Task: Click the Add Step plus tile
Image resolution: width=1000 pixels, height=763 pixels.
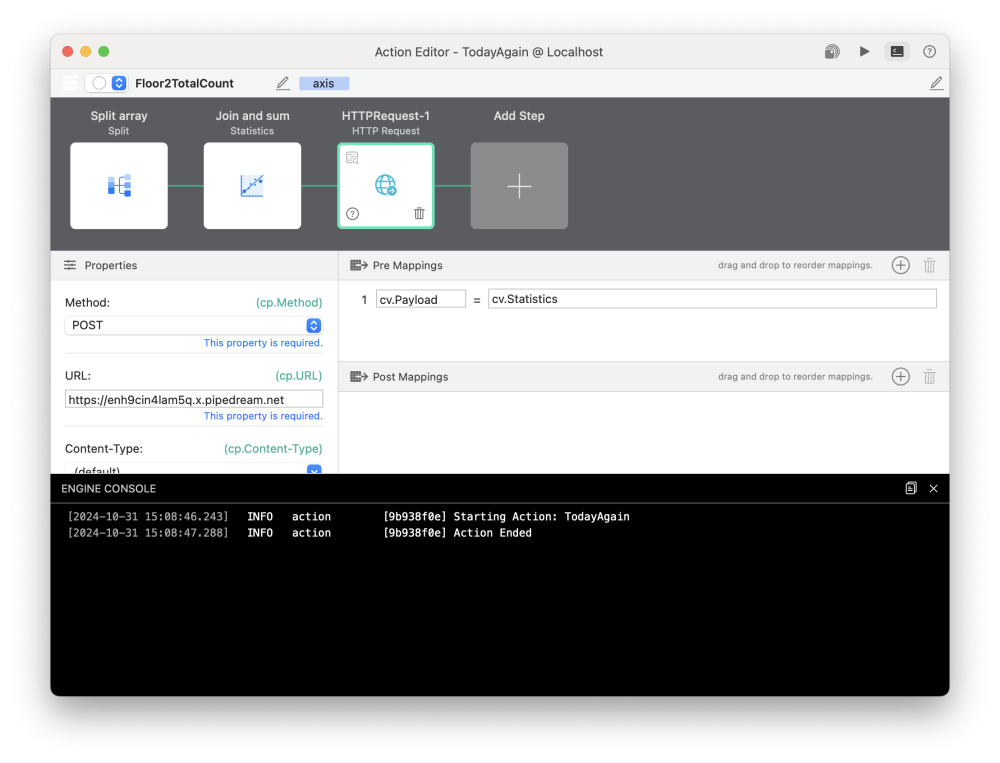Action: (x=519, y=186)
